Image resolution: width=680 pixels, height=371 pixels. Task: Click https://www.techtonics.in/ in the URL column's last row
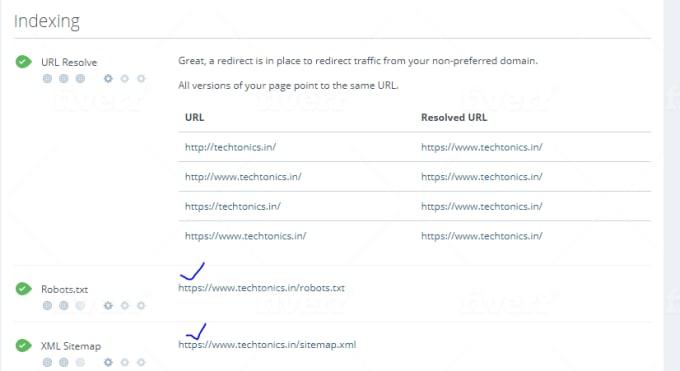pyautogui.click(x=245, y=236)
